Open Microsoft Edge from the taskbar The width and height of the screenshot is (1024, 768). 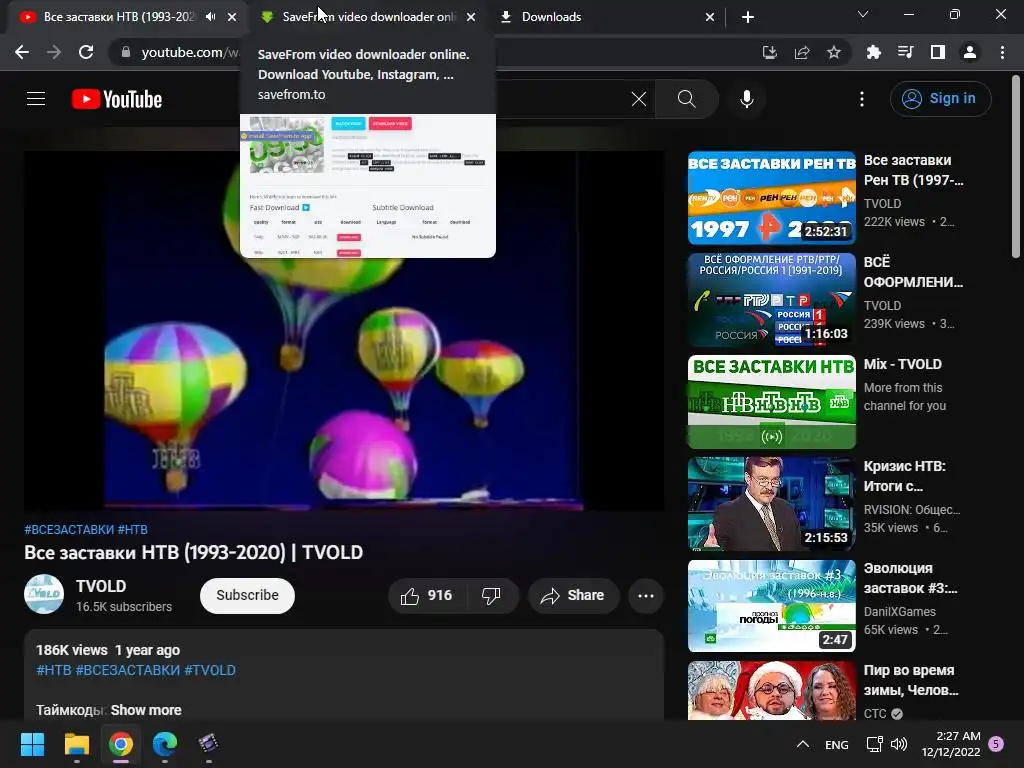(x=165, y=744)
